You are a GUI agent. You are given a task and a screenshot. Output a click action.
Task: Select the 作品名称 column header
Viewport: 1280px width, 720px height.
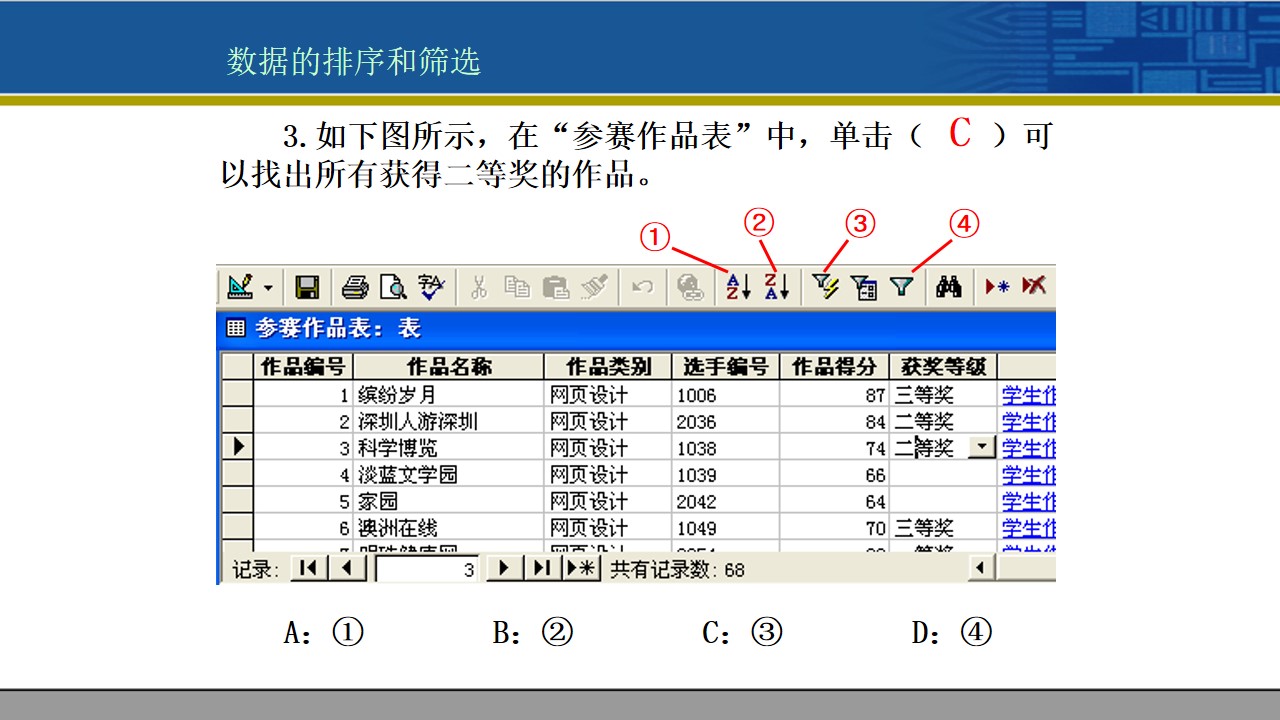click(449, 366)
